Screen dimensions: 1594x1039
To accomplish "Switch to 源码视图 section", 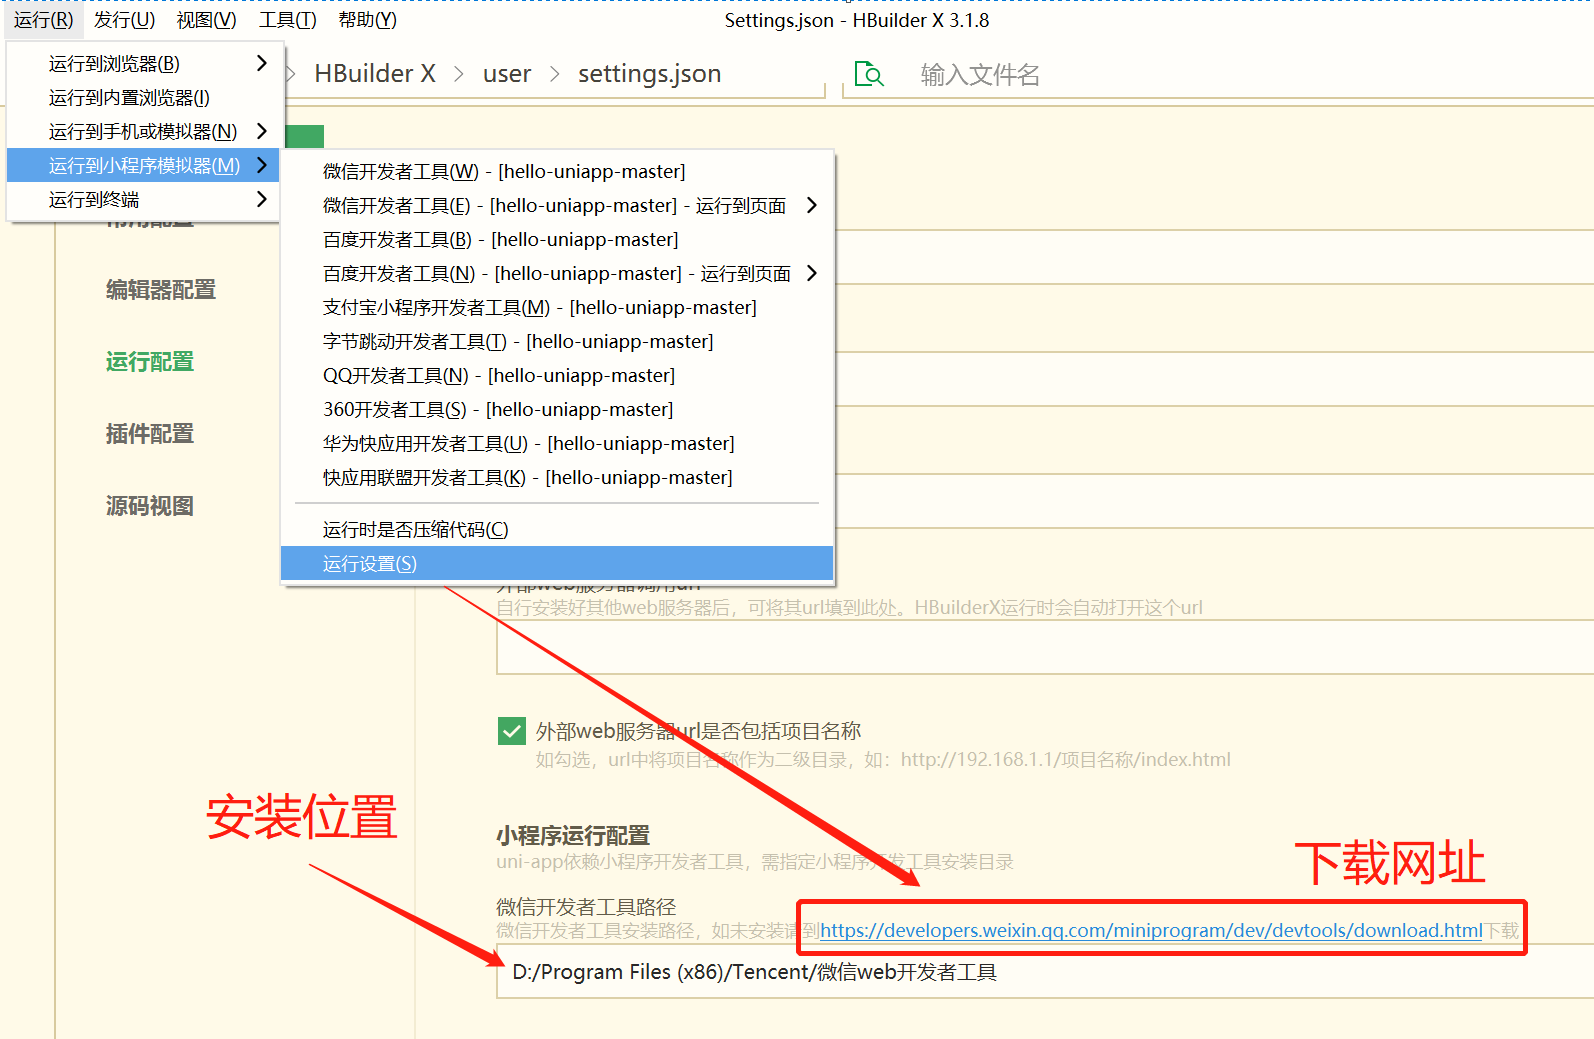I will coord(150,506).
